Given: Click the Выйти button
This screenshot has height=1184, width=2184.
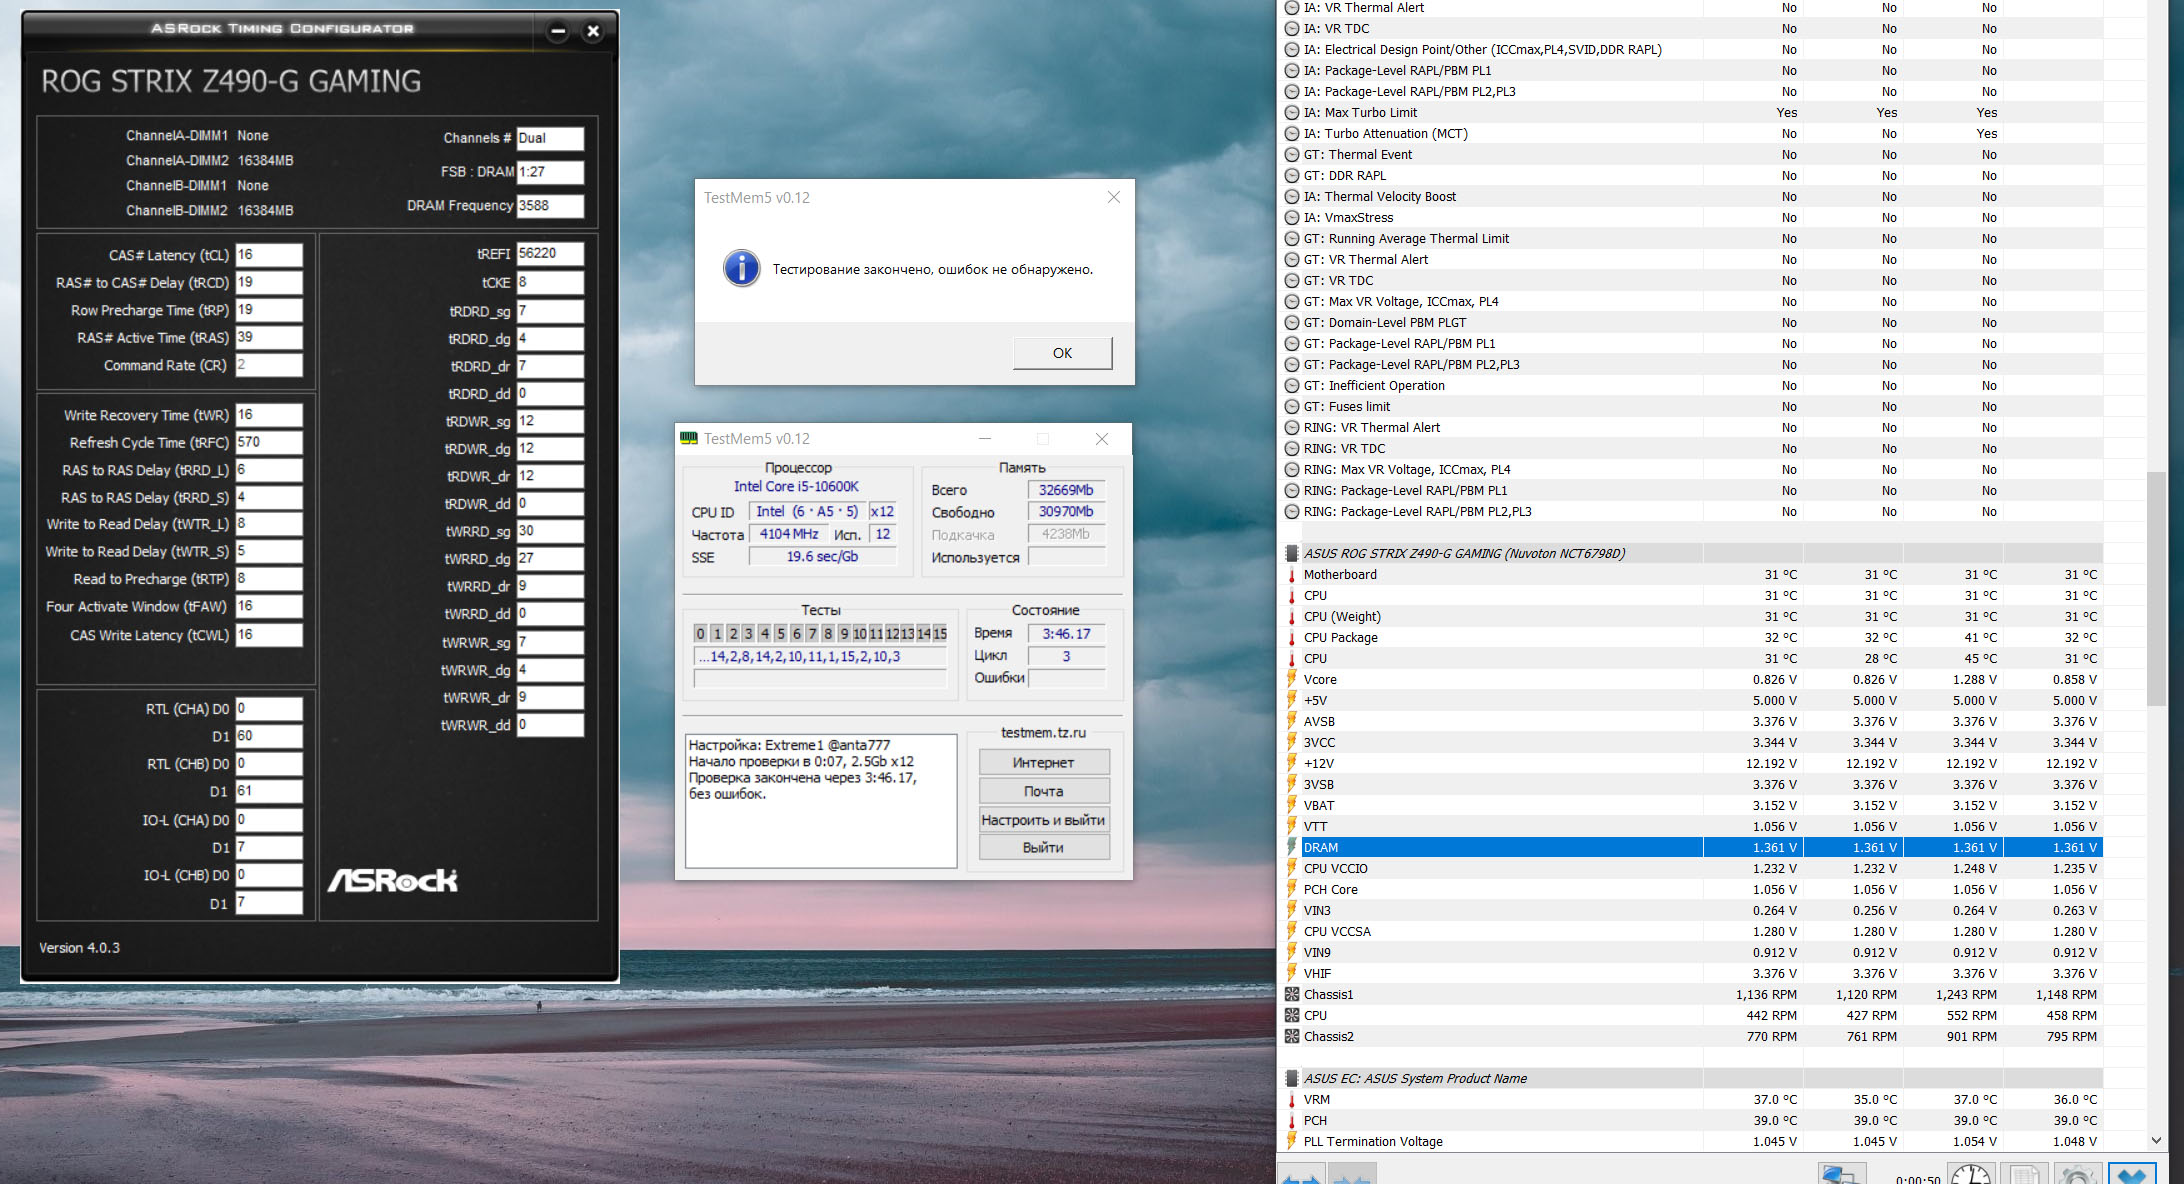Looking at the screenshot, I should pos(1043,847).
